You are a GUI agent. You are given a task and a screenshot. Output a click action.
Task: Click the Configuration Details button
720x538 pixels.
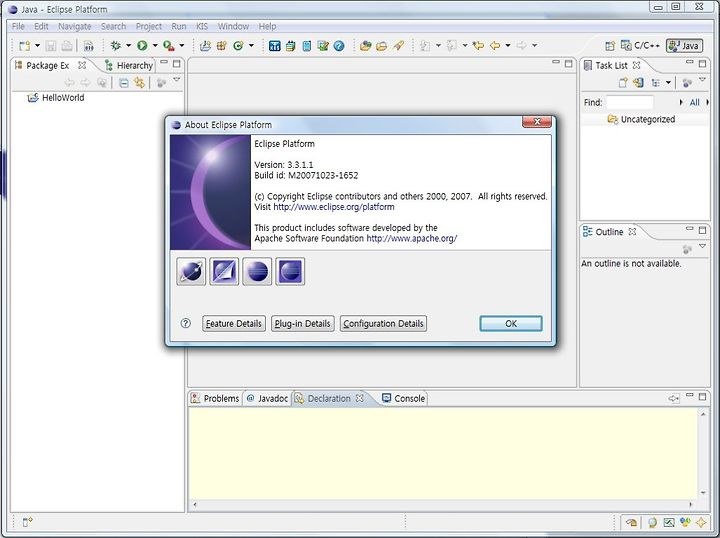coord(383,324)
